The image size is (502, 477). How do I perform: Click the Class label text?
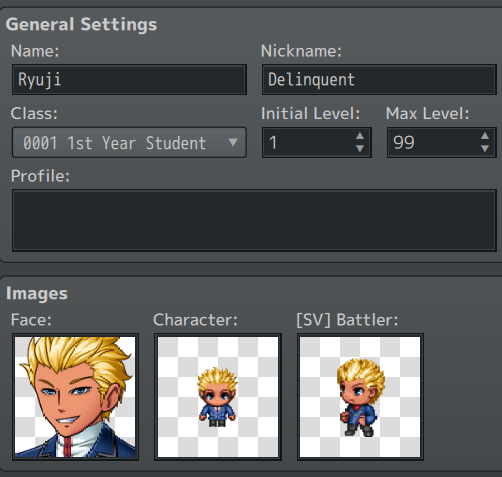point(34,114)
